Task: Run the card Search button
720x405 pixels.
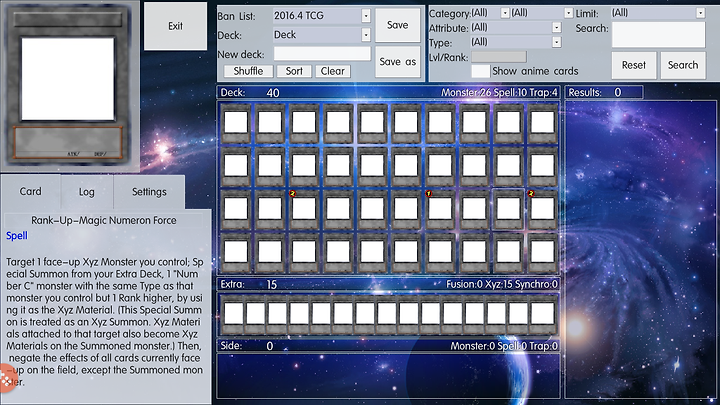Action: 683,65
